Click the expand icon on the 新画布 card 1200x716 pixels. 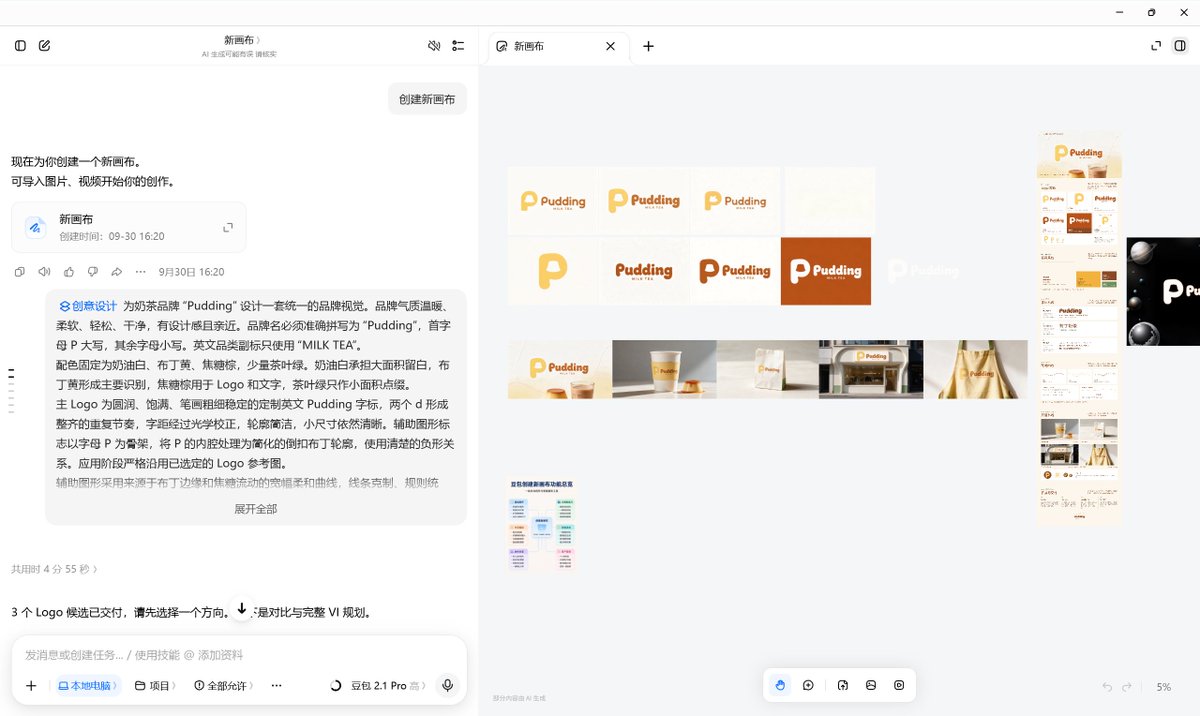click(x=228, y=228)
